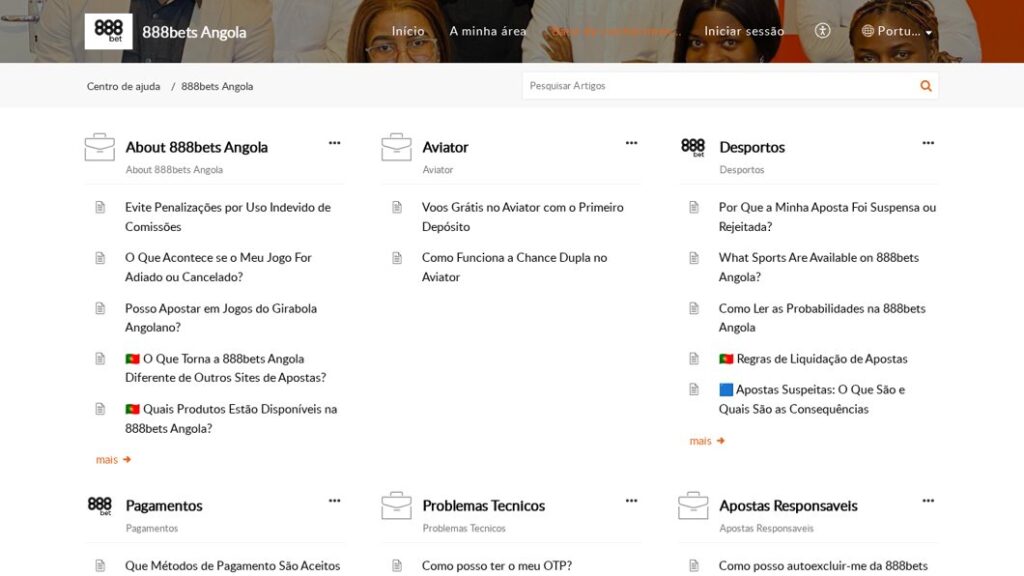The width and height of the screenshot is (1024, 576).
Task: Open Apostas Suspeitas article link
Action: 812,399
